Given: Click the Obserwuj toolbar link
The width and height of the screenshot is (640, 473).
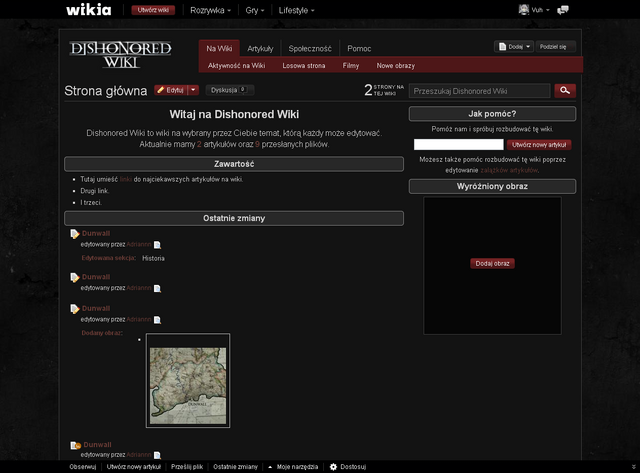Looking at the screenshot, I should (x=82, y=467).
